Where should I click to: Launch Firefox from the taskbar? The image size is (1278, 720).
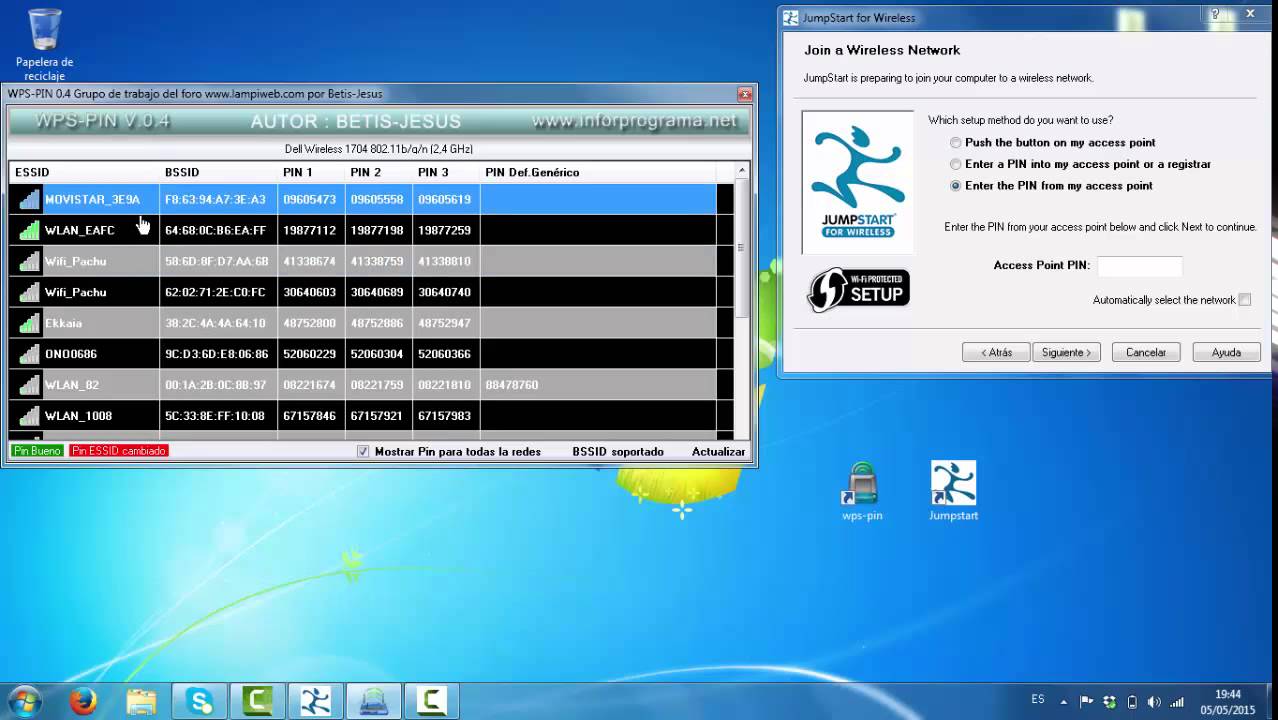click(x=83, y=702)
